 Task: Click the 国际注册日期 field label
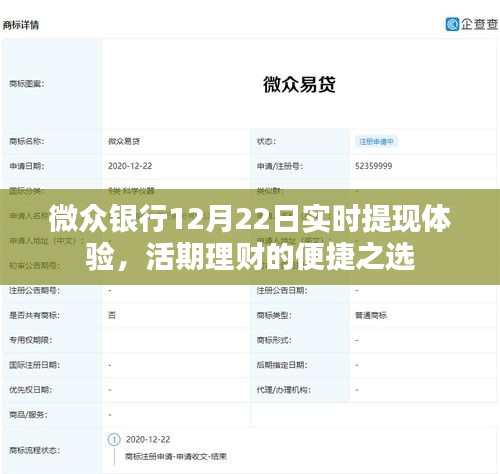34,365
